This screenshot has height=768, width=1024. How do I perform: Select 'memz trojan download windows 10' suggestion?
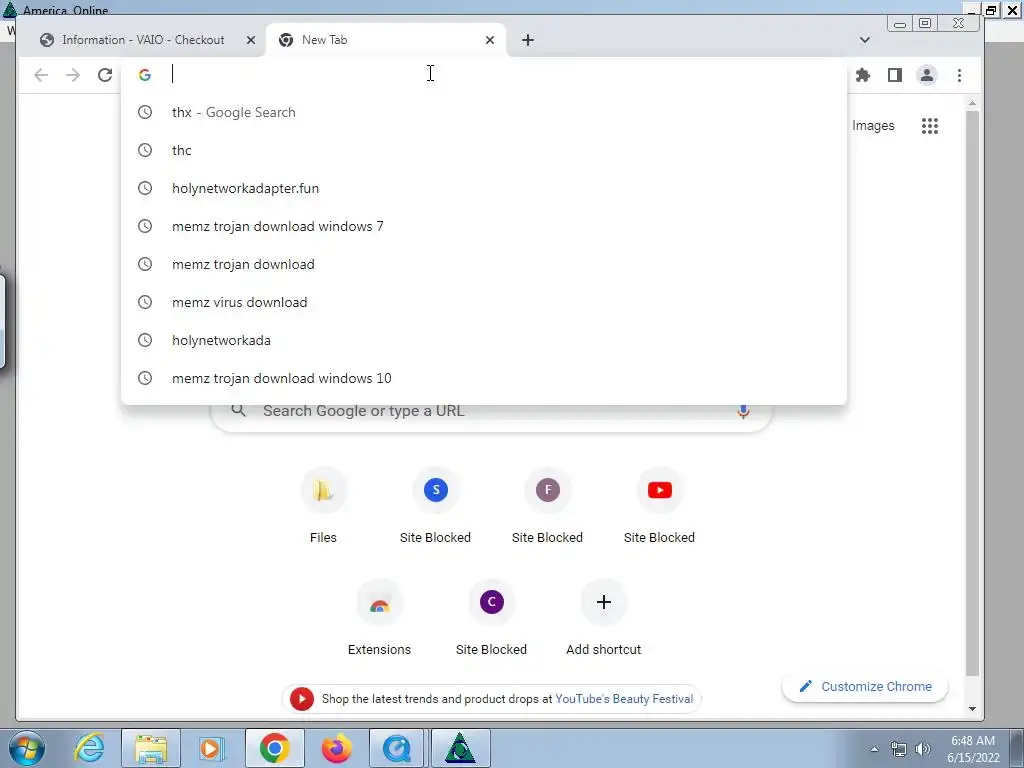point(484,377)
